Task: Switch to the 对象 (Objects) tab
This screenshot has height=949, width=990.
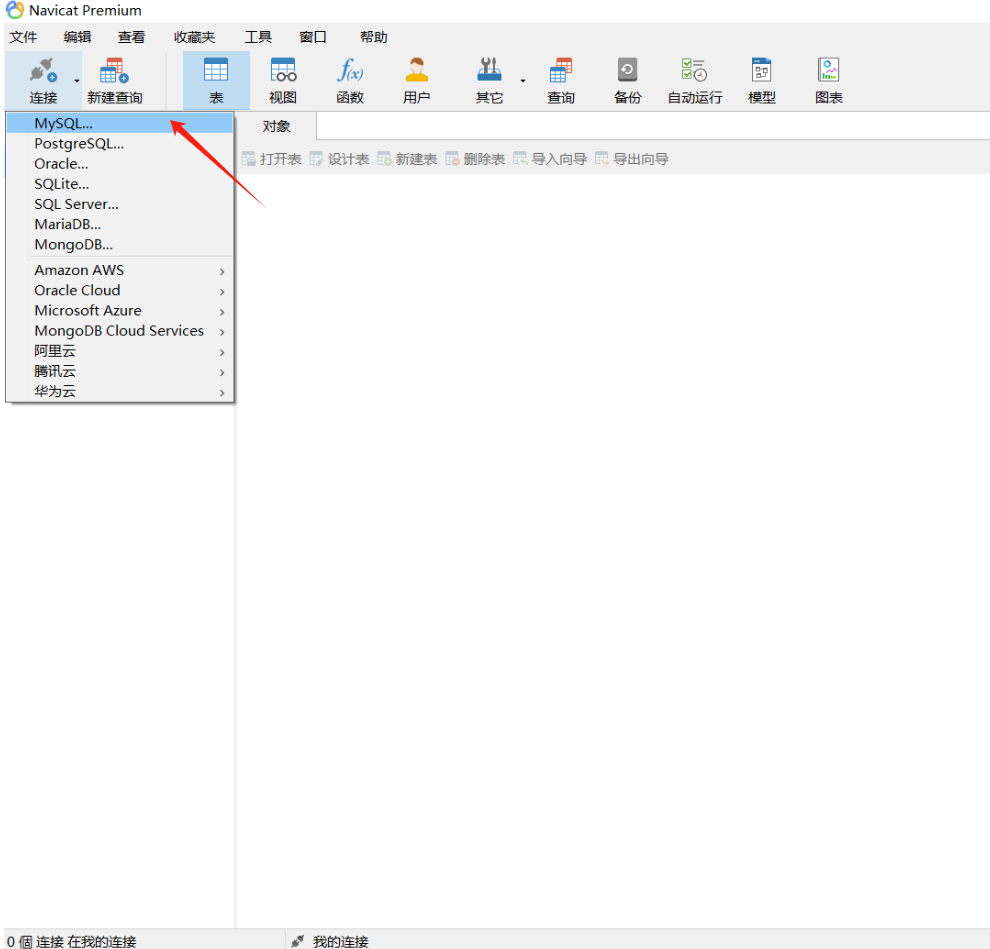Action: 276,127
